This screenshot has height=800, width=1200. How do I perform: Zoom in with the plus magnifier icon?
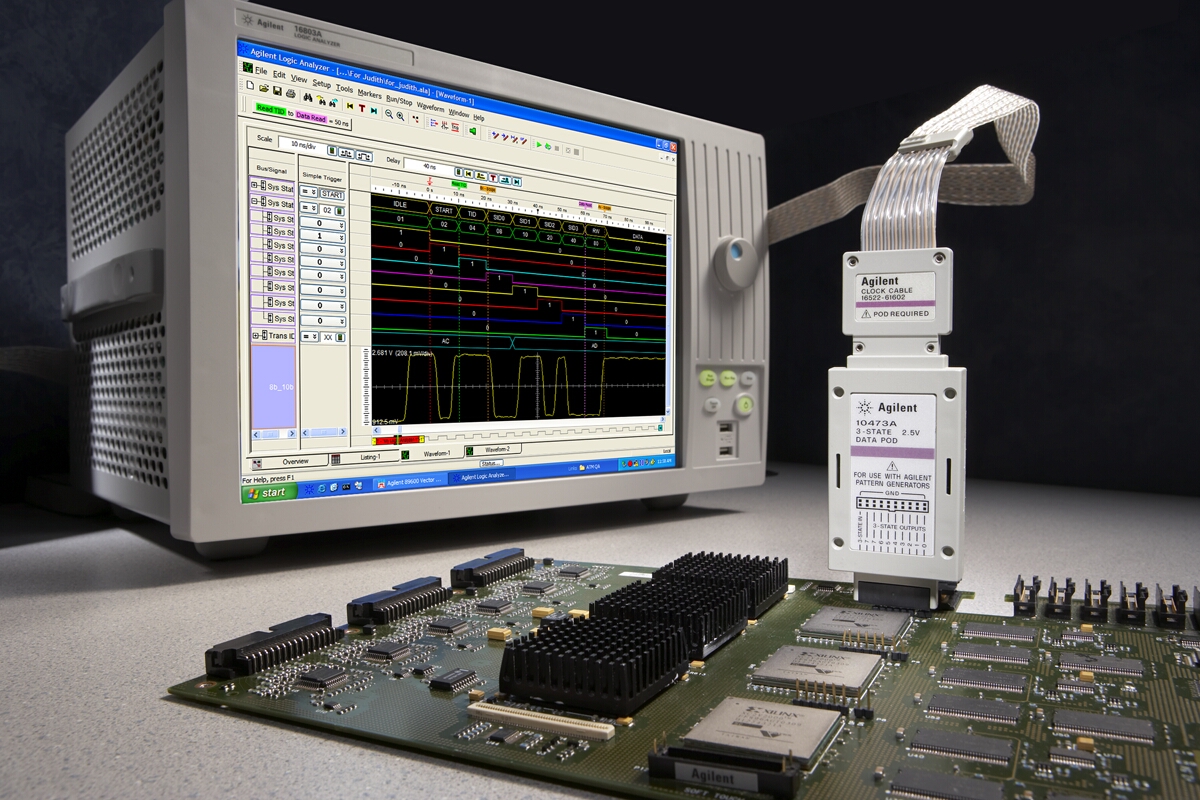tap(401, 116)
